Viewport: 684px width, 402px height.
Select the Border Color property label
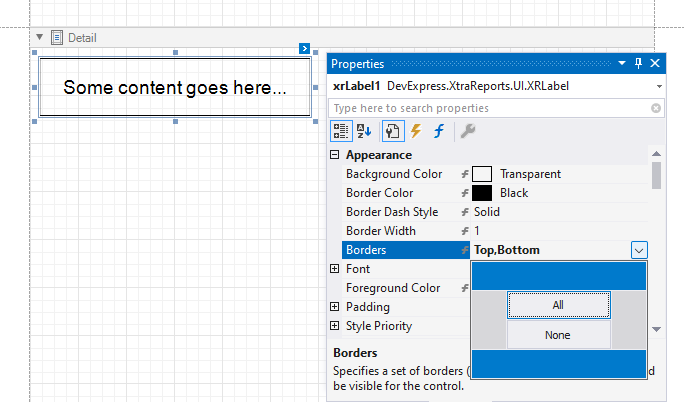380,193
